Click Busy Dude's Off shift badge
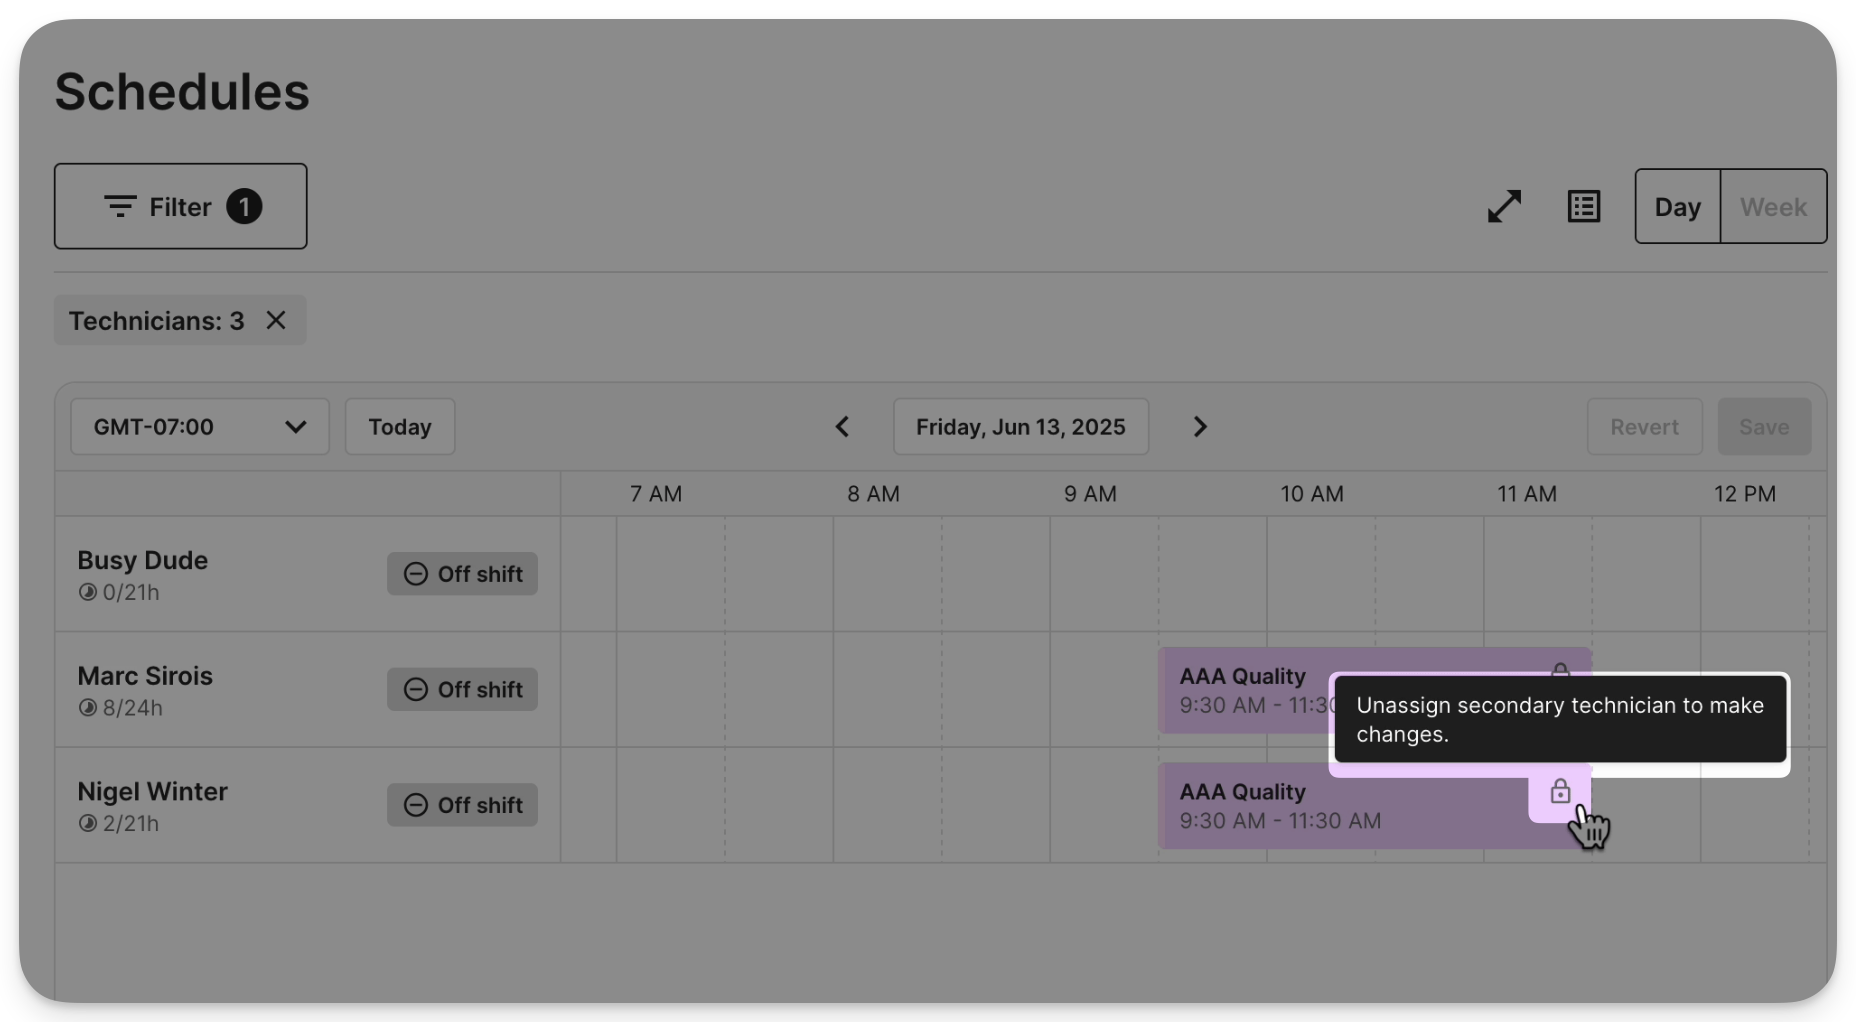The image size is (1856, 1022). pos(462,574)
